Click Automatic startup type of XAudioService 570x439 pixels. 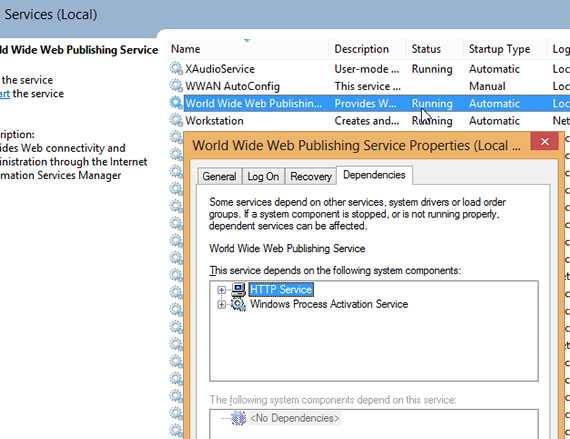[x=494, y=69]
